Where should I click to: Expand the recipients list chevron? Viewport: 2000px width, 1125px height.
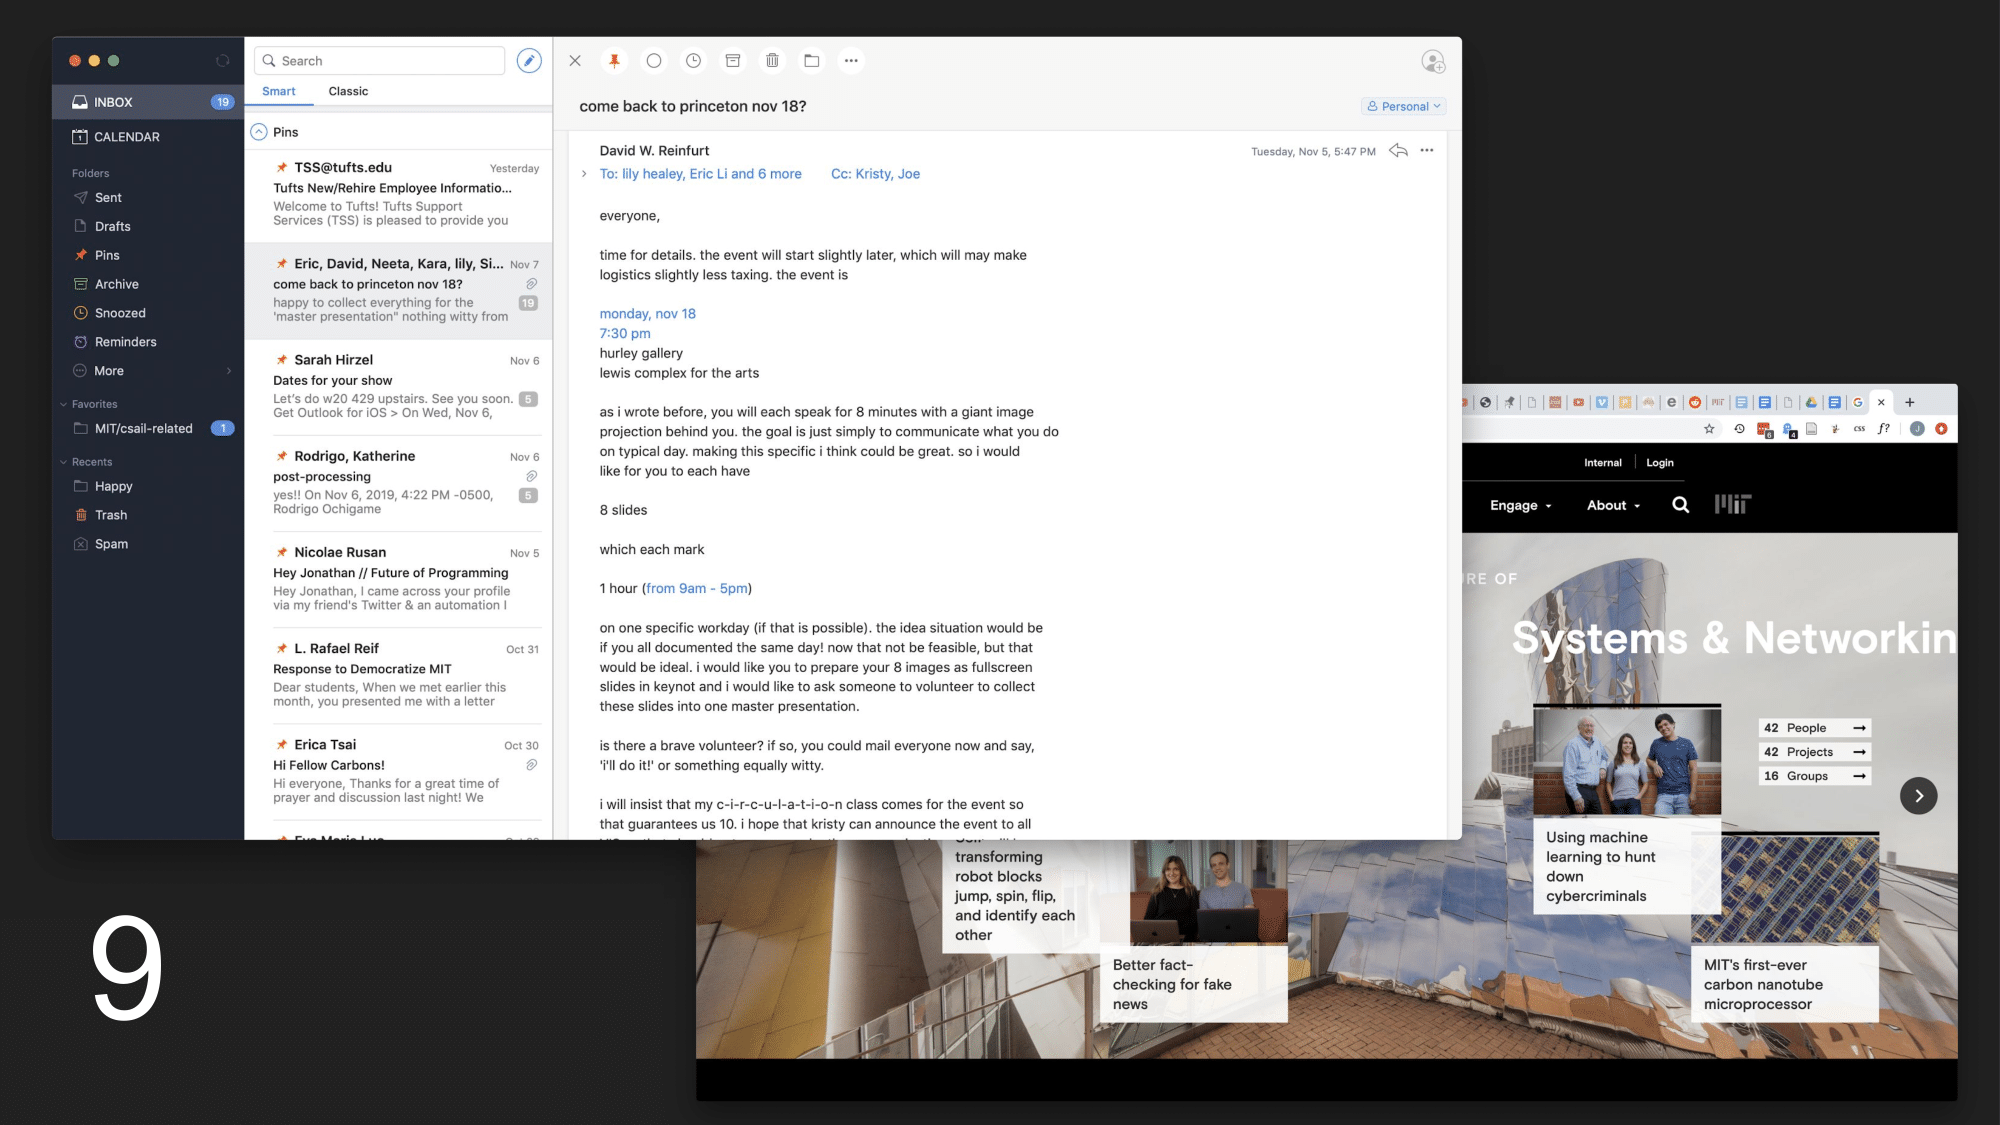[584, 174]
